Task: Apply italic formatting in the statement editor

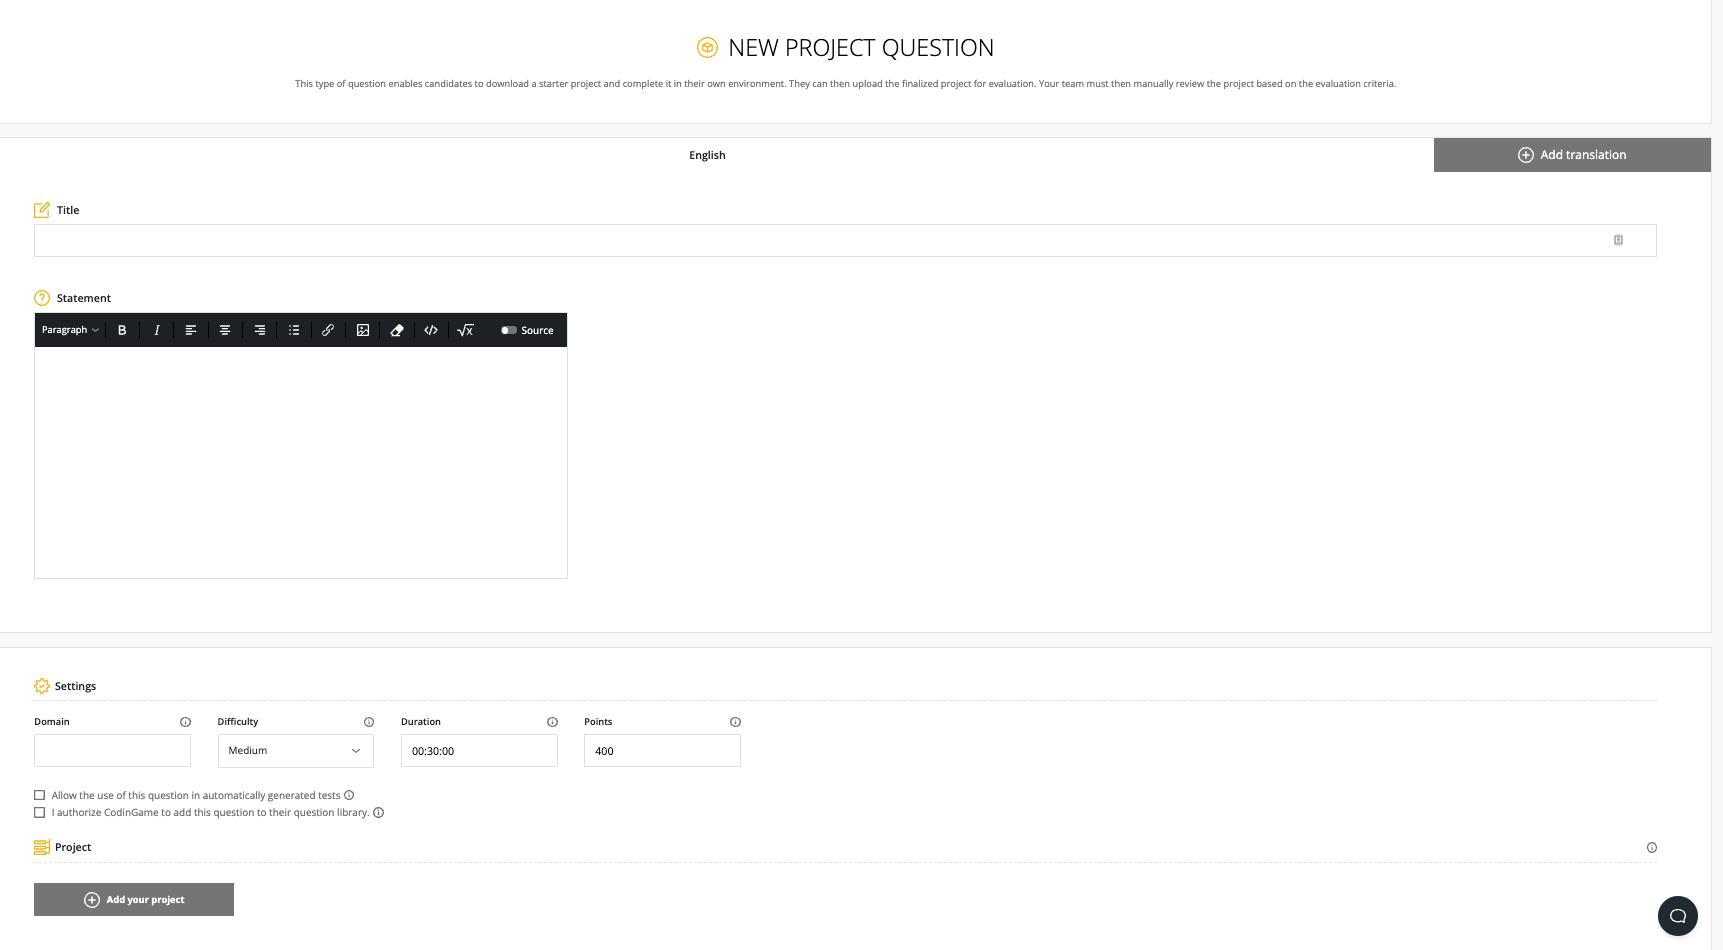Action: click(x=156, y=330)
